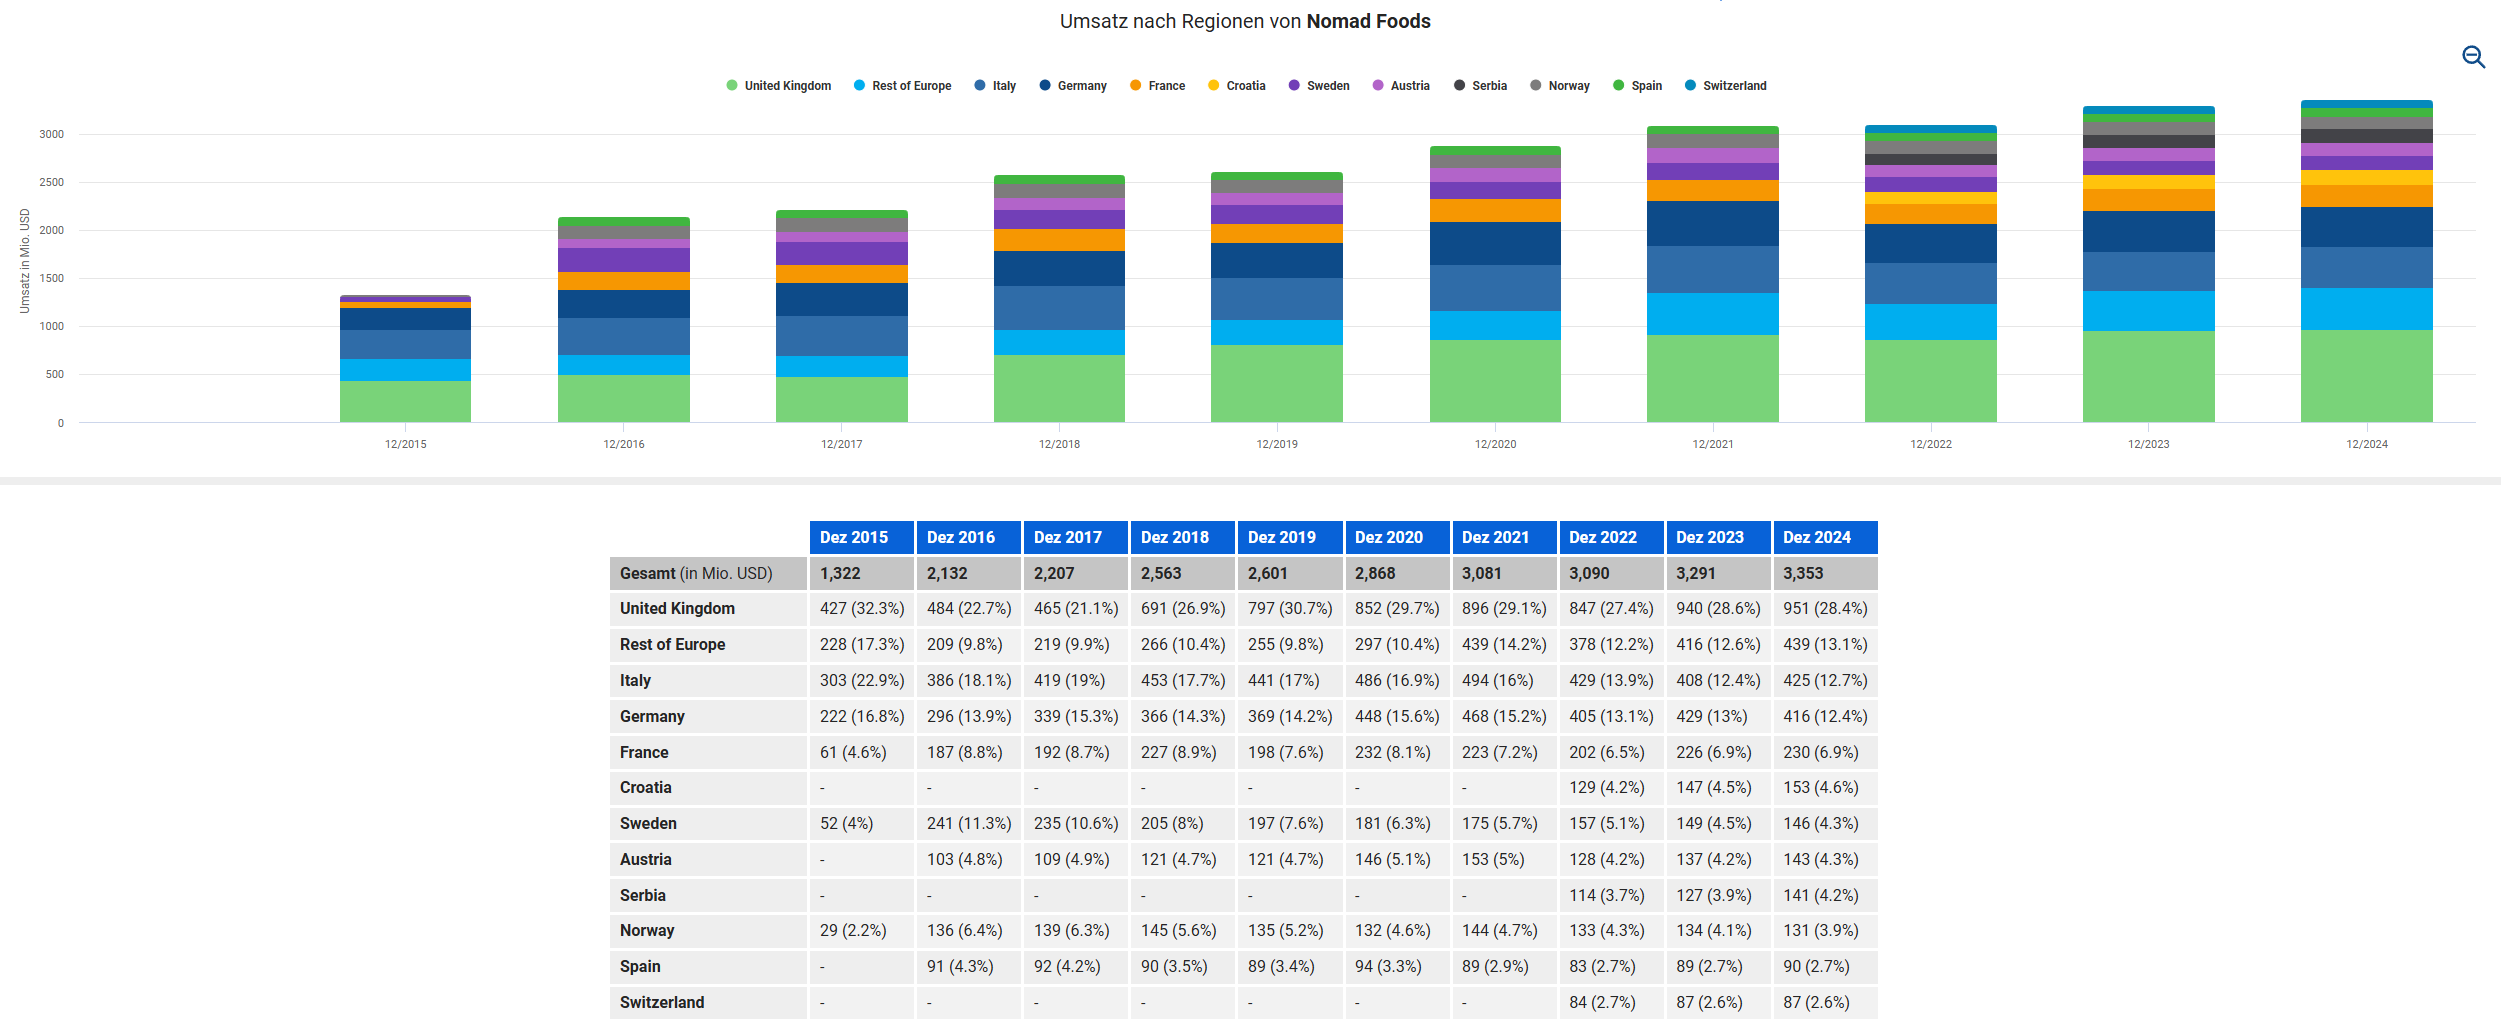Viewport: 2501px width, 1033px height.
Task: Click the 12/2015 bar's green segment
Action: (x=405, y=401)
